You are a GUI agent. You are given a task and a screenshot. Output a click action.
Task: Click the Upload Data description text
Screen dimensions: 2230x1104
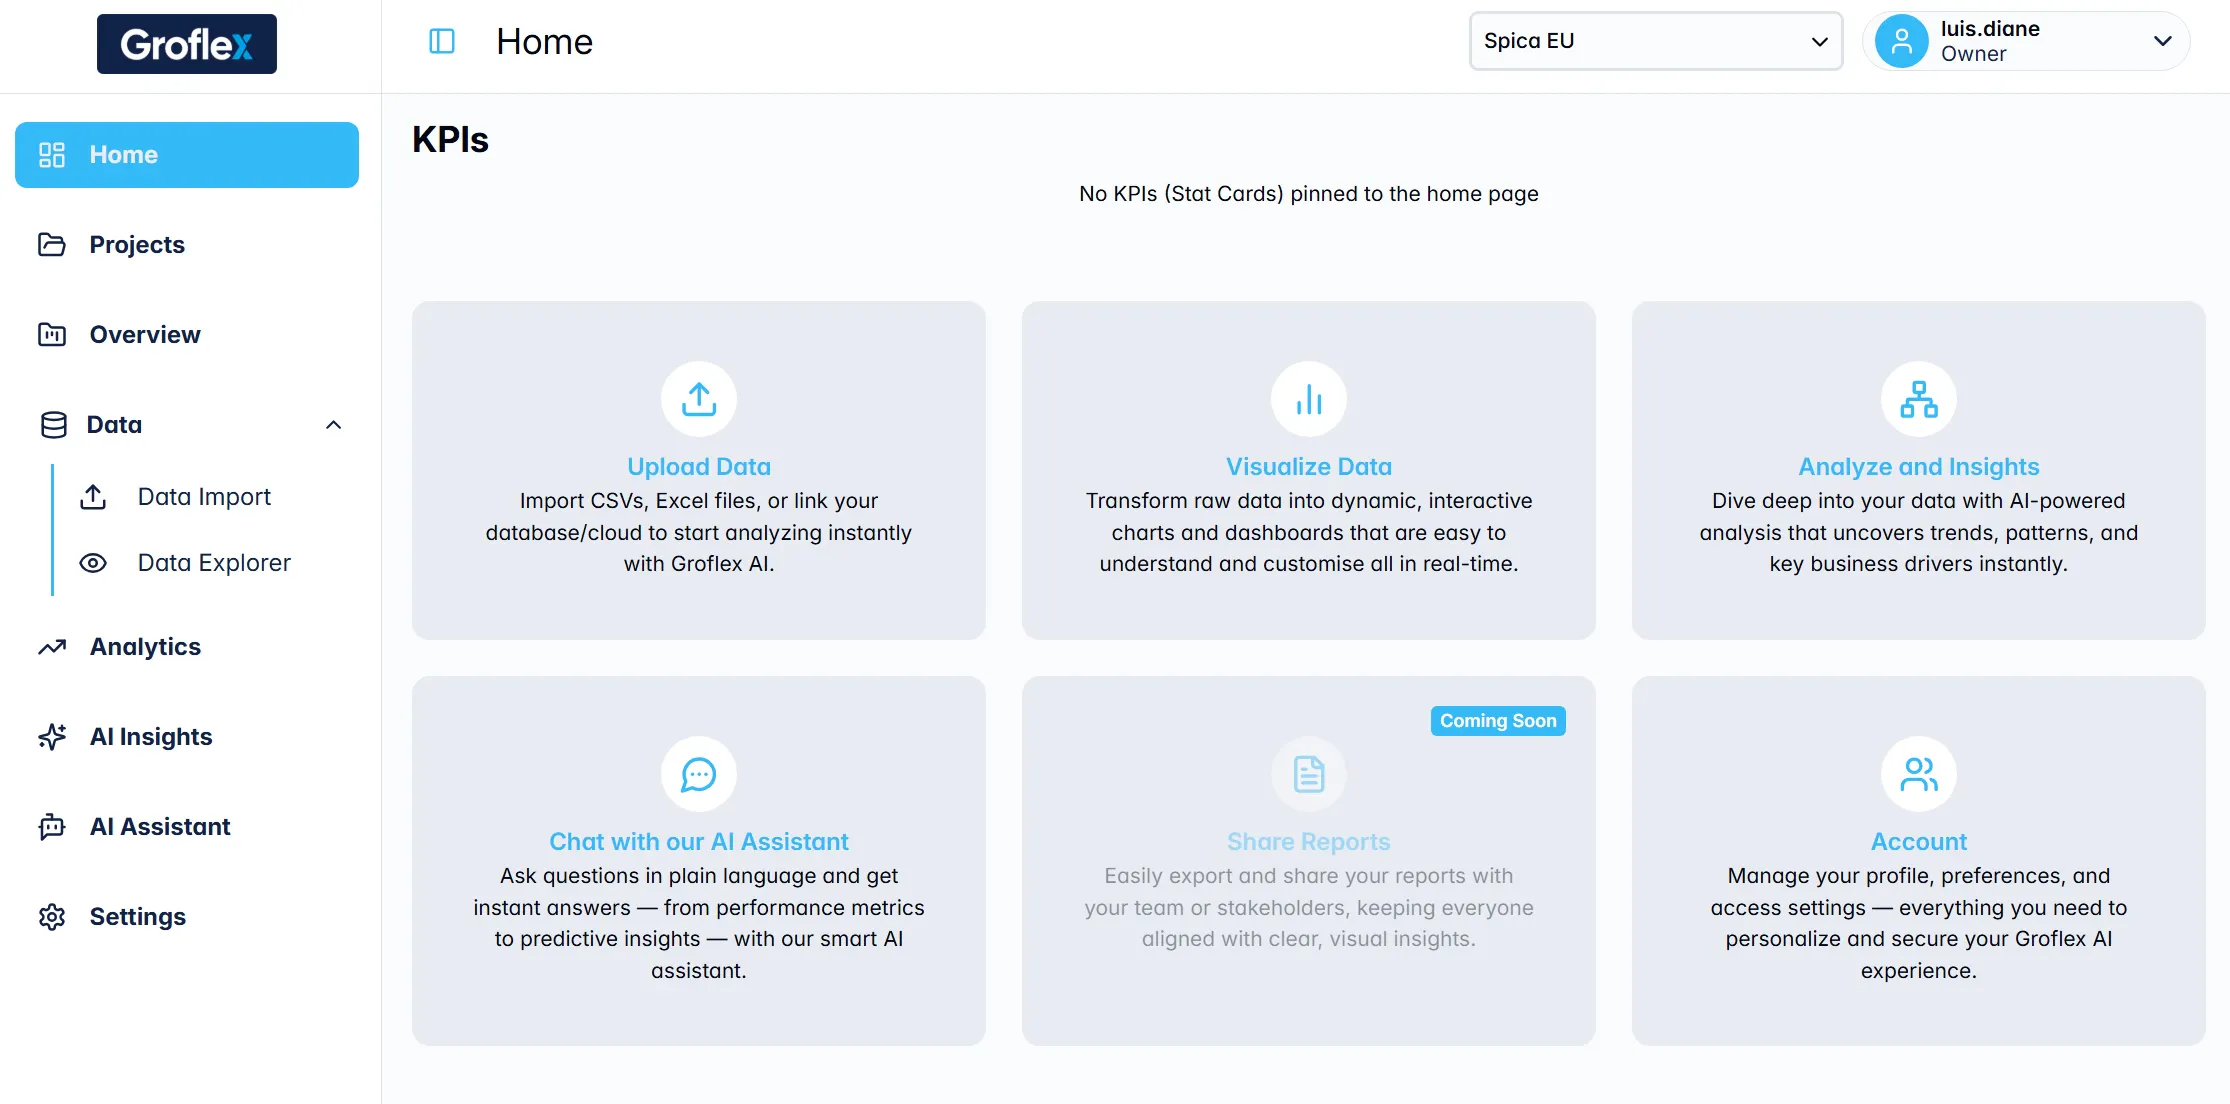tap(699, 532)
